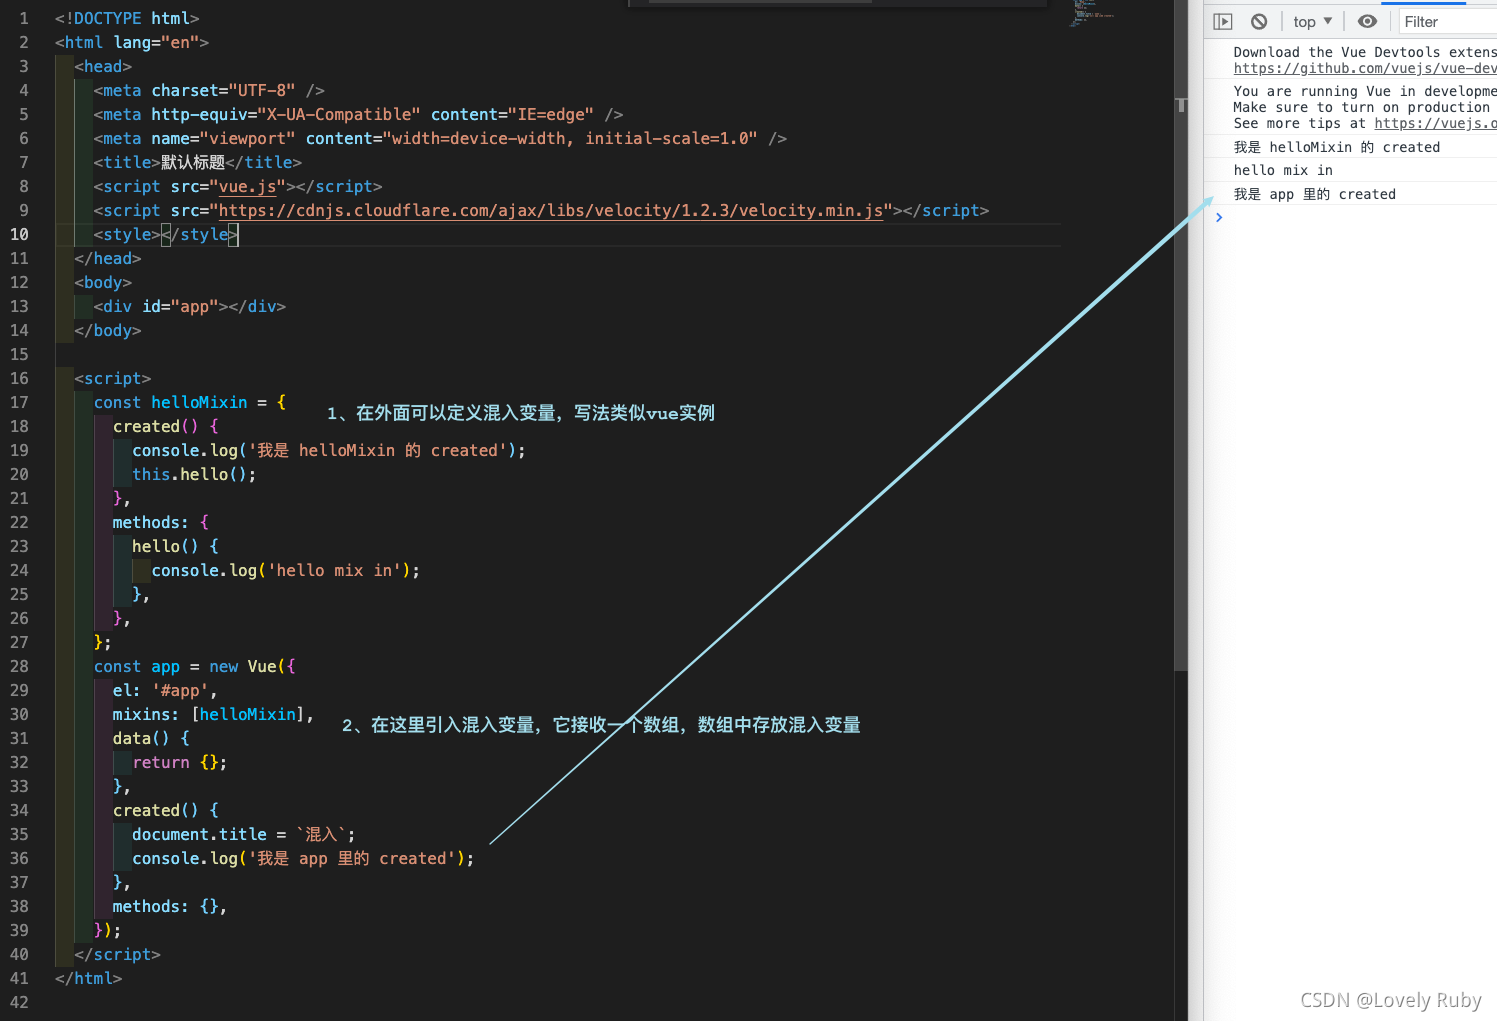Open the github.com/vuejs/vue-dev link in console

tap(1365, 68)
